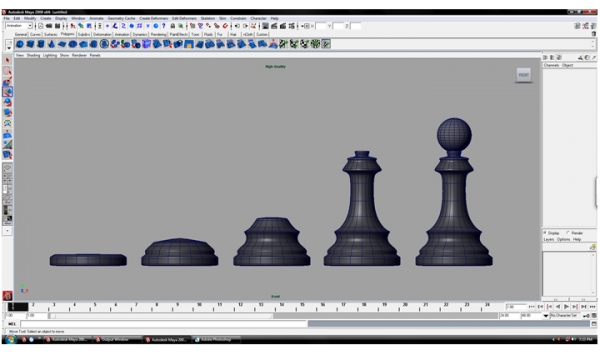Create a polygon sphere from the shelf
Image resolution: width=600 pixels, height=360 pixels.
pos(20,44)
